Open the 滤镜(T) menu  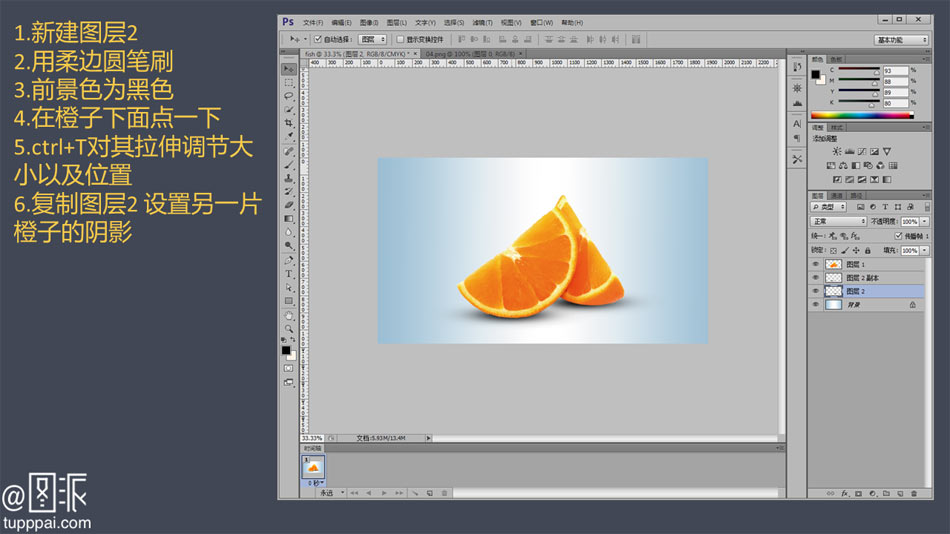click(x=483, y=21)
